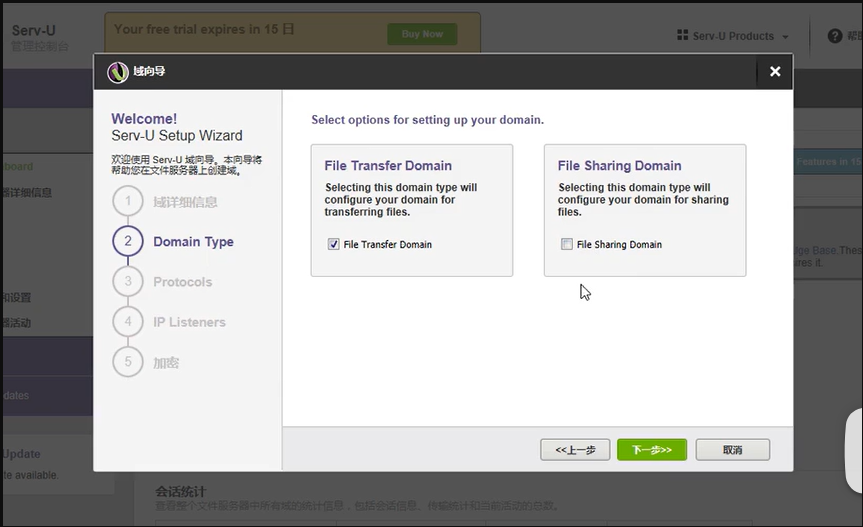The height and width of the screenshot is (527, 863).
Task: Click the Welcome! heading in wizard sidebar
Action: [144, 119]
